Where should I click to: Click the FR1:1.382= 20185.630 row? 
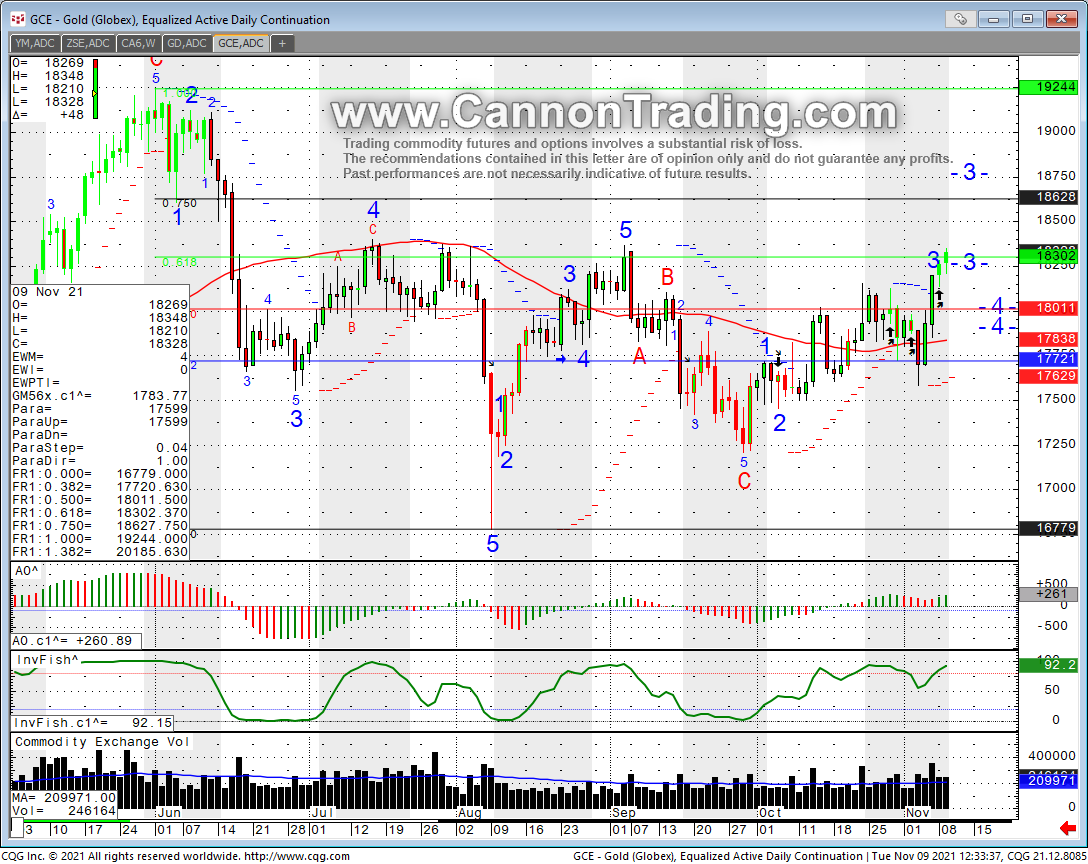tap(100, 552)
